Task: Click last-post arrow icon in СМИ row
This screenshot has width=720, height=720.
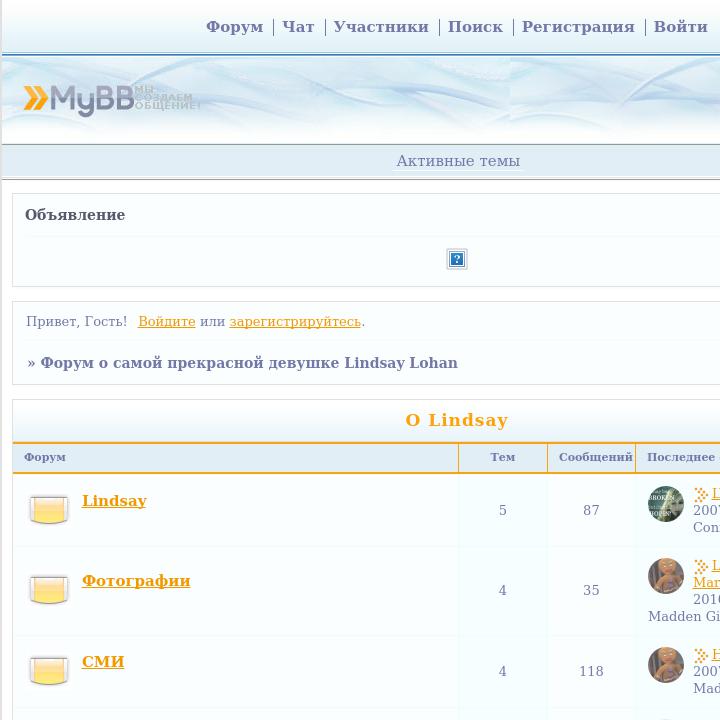Action: point(701,655)
